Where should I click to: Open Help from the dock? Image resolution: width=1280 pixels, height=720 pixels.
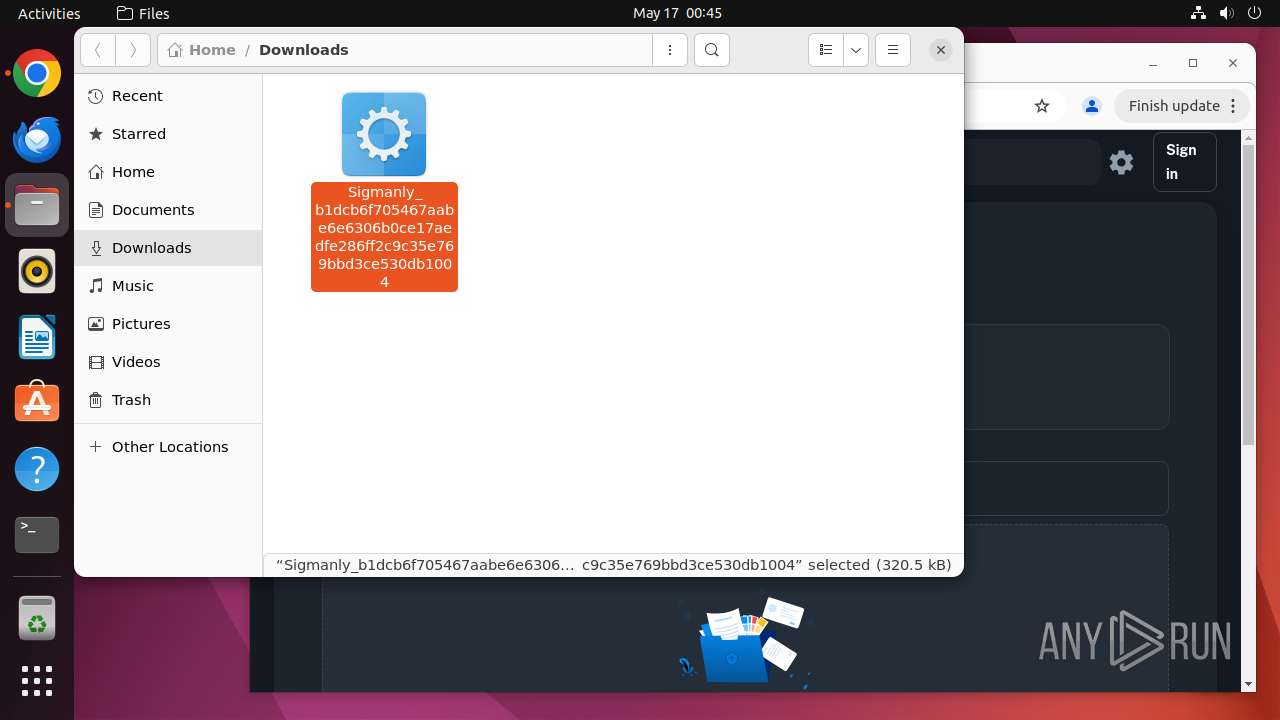tap(37, 469)
